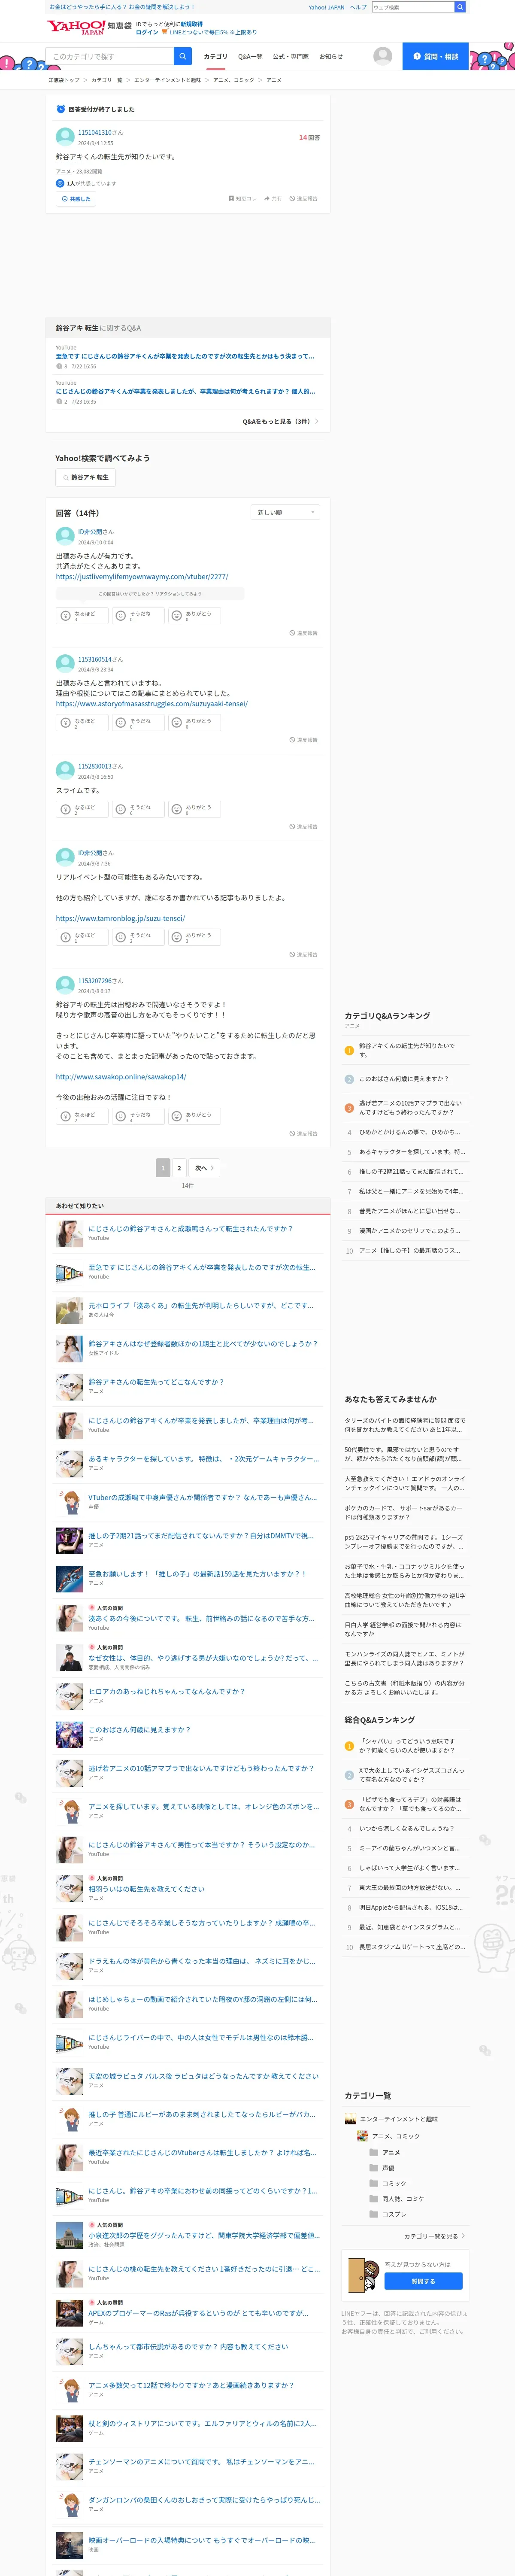Open the sawakop.online link
The width and height of the screenshot is (515, 2576).
pyautogui.click(x=121, y=1077)
